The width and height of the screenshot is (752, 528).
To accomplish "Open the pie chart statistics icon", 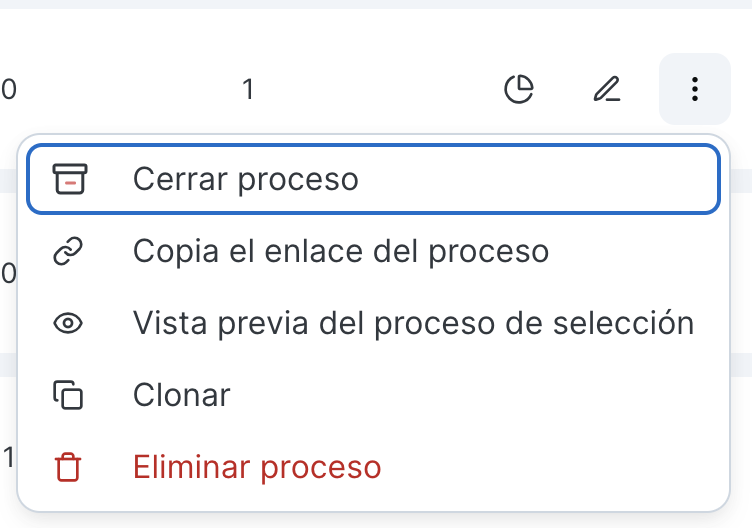I will click(518, 90).
